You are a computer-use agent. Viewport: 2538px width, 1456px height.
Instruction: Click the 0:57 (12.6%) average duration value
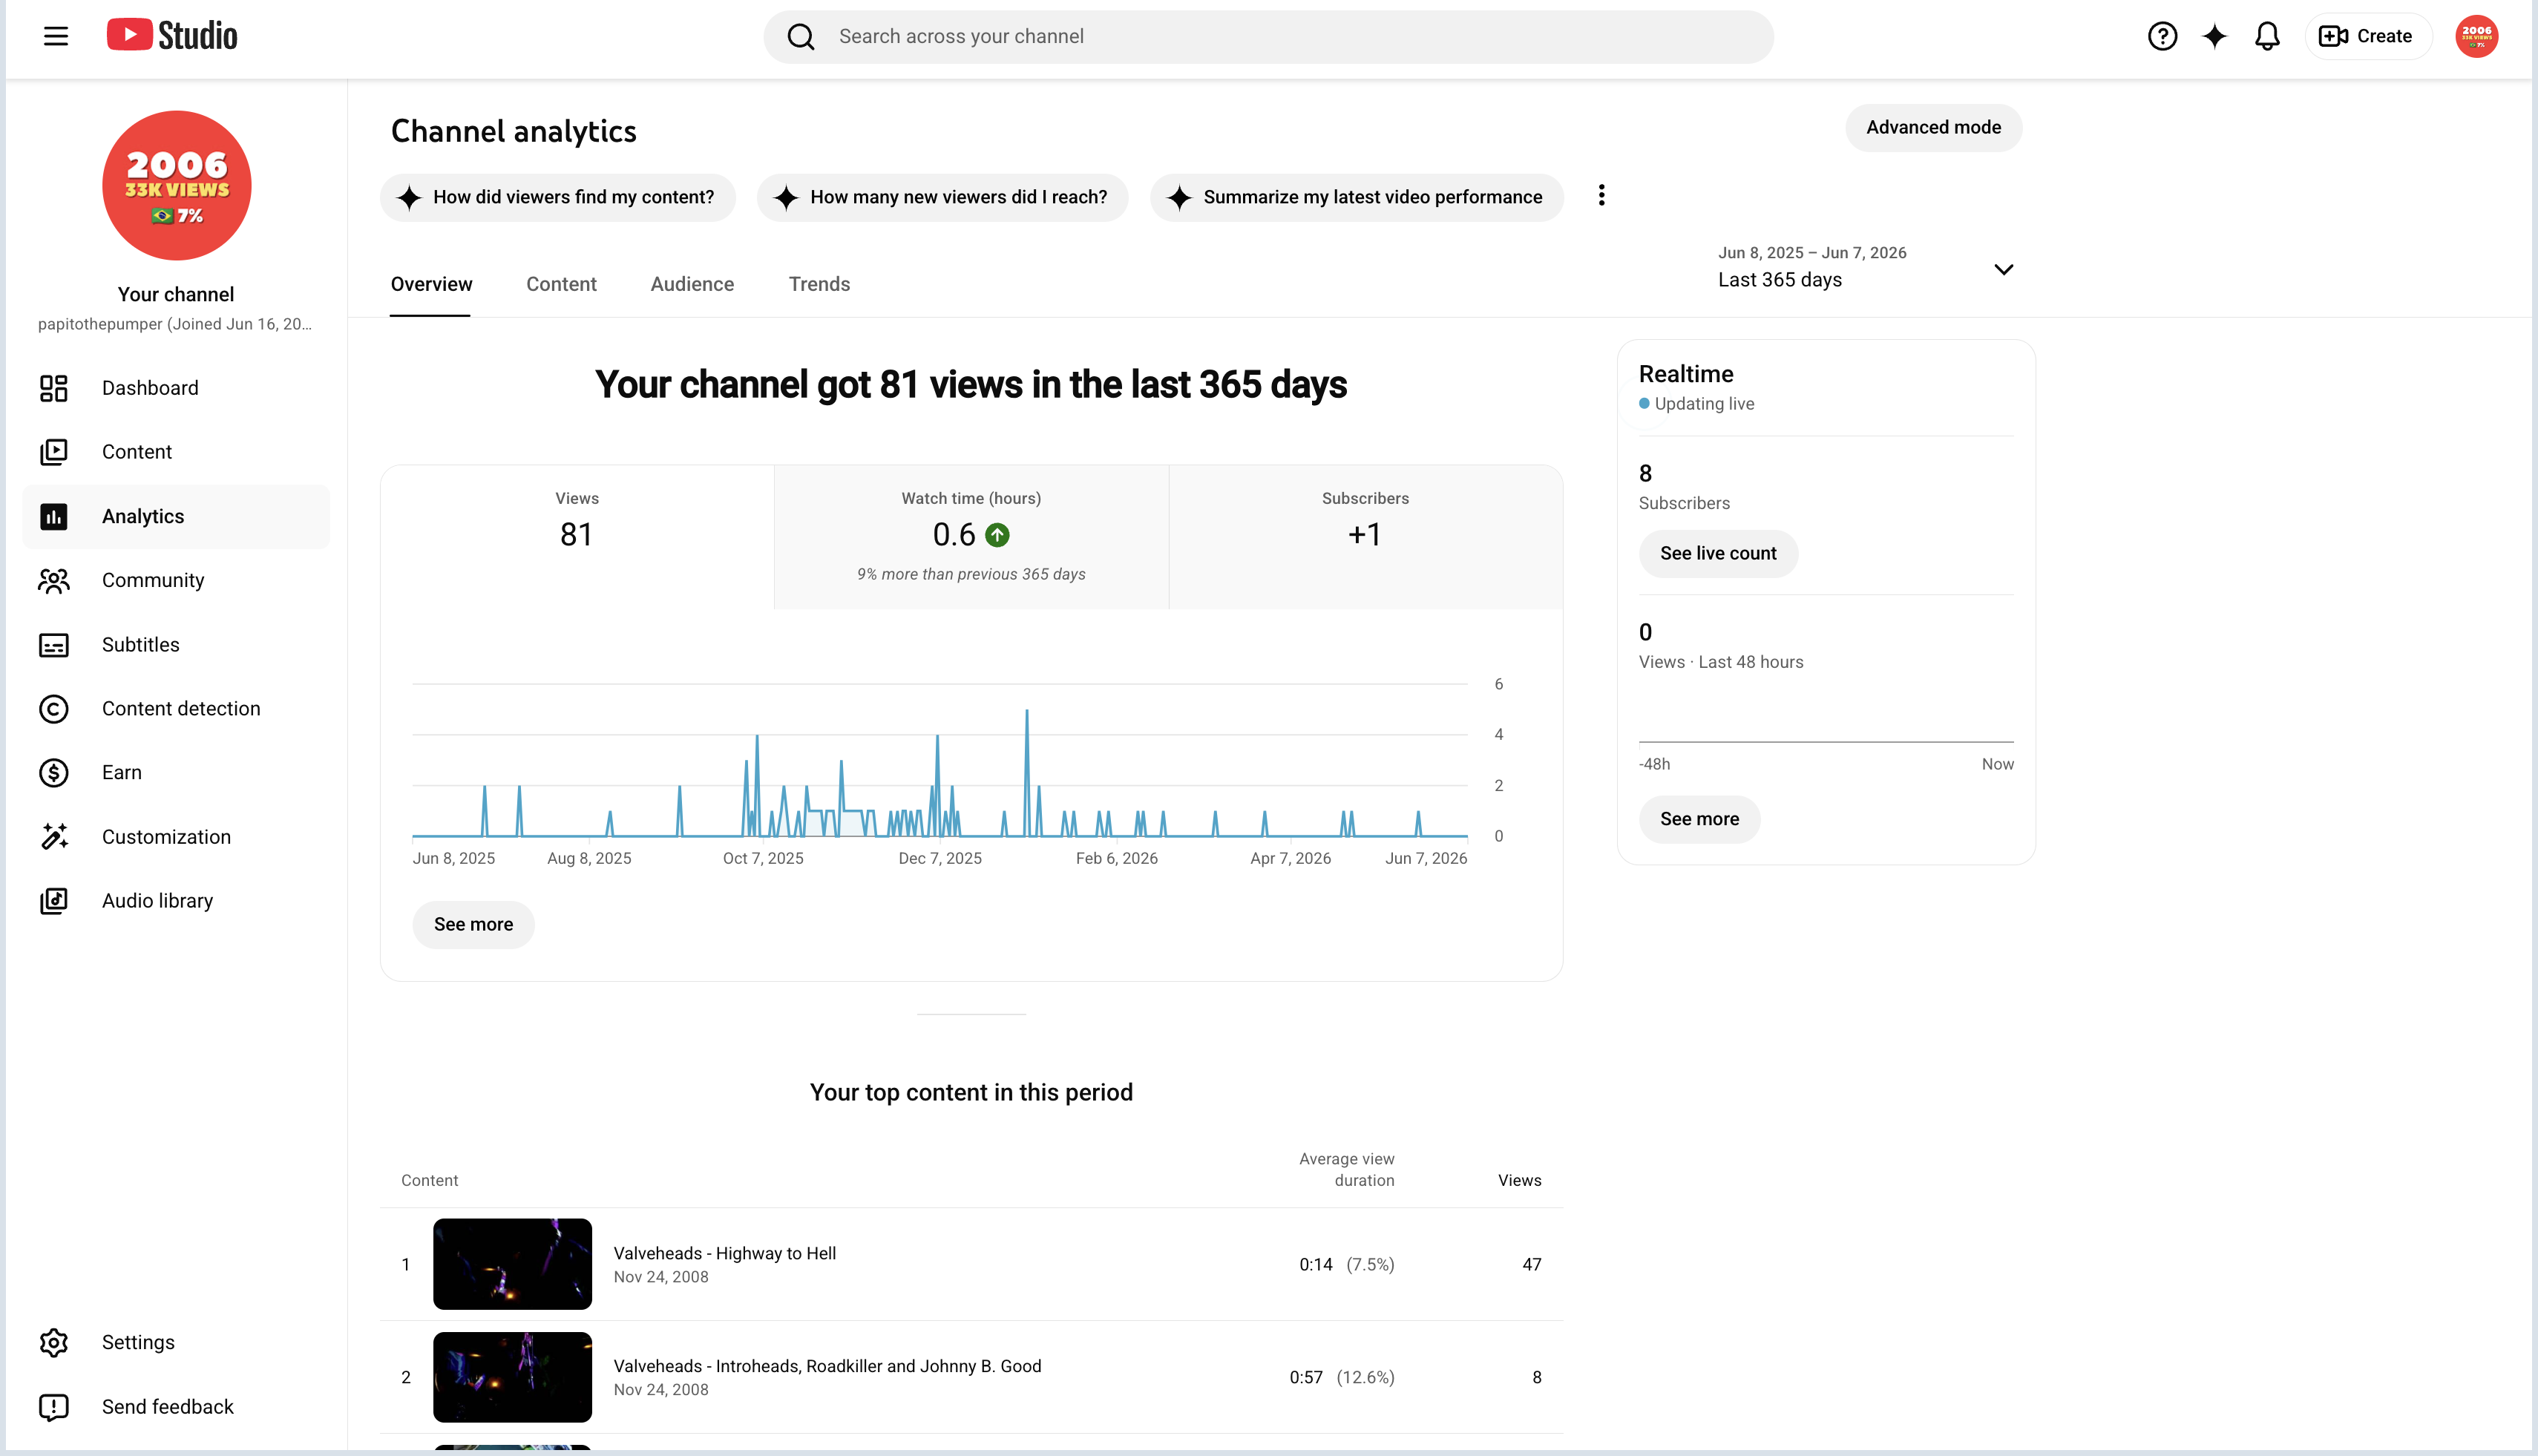coord(1341,1378)
